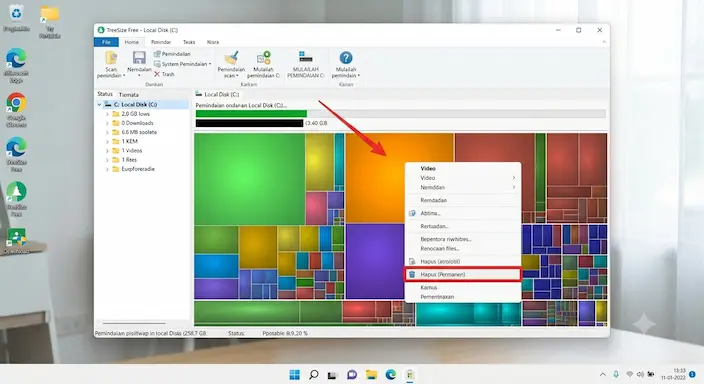Click the red X Trash ribbon button

pos(164,74)
